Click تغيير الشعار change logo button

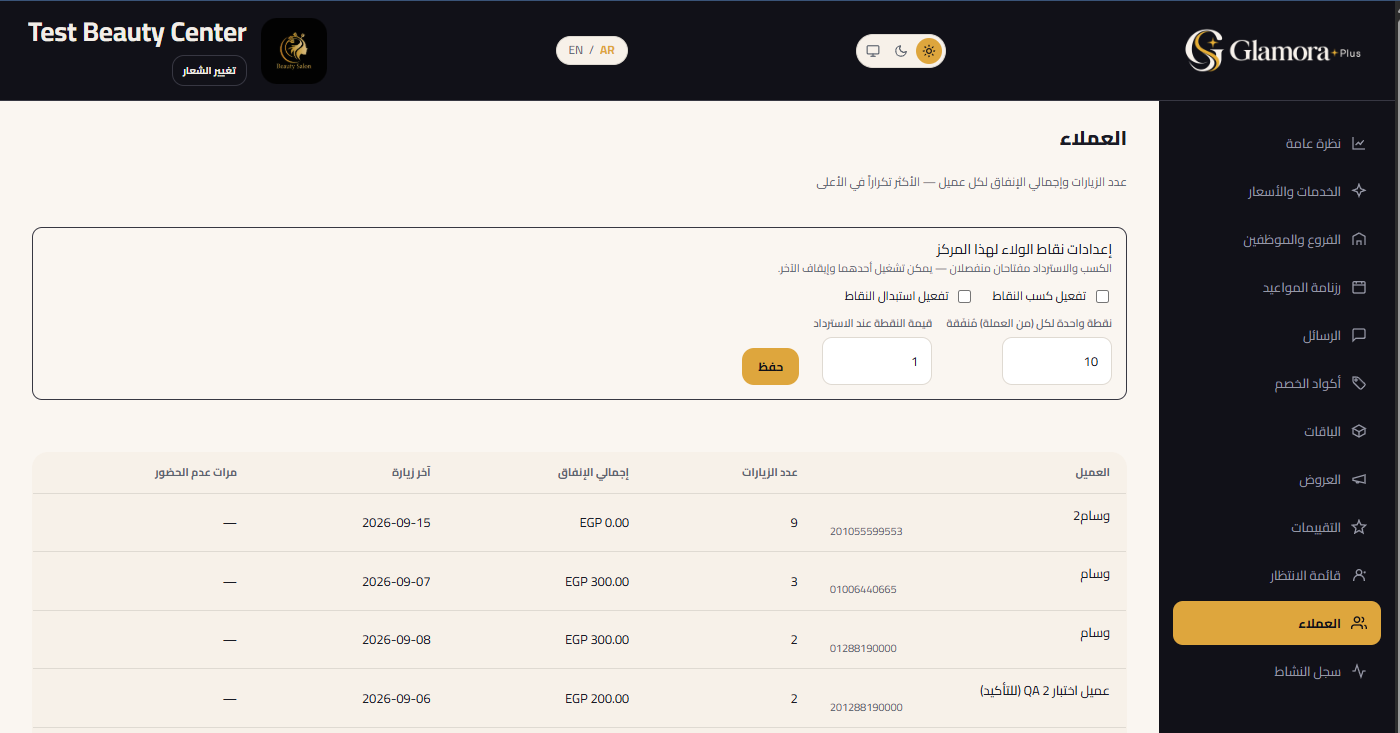(x=209, y=71)
